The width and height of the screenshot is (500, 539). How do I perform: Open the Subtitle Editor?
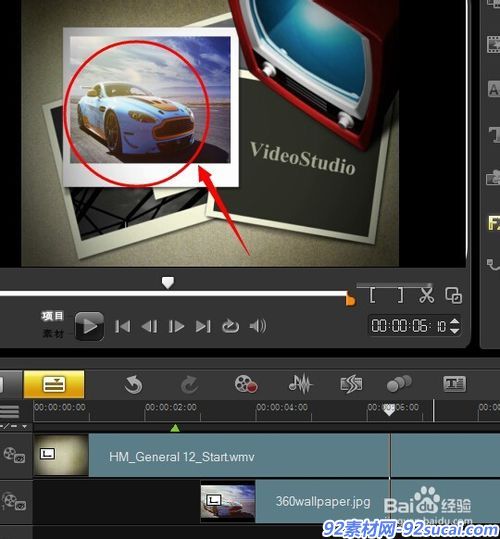click(454, 384)
